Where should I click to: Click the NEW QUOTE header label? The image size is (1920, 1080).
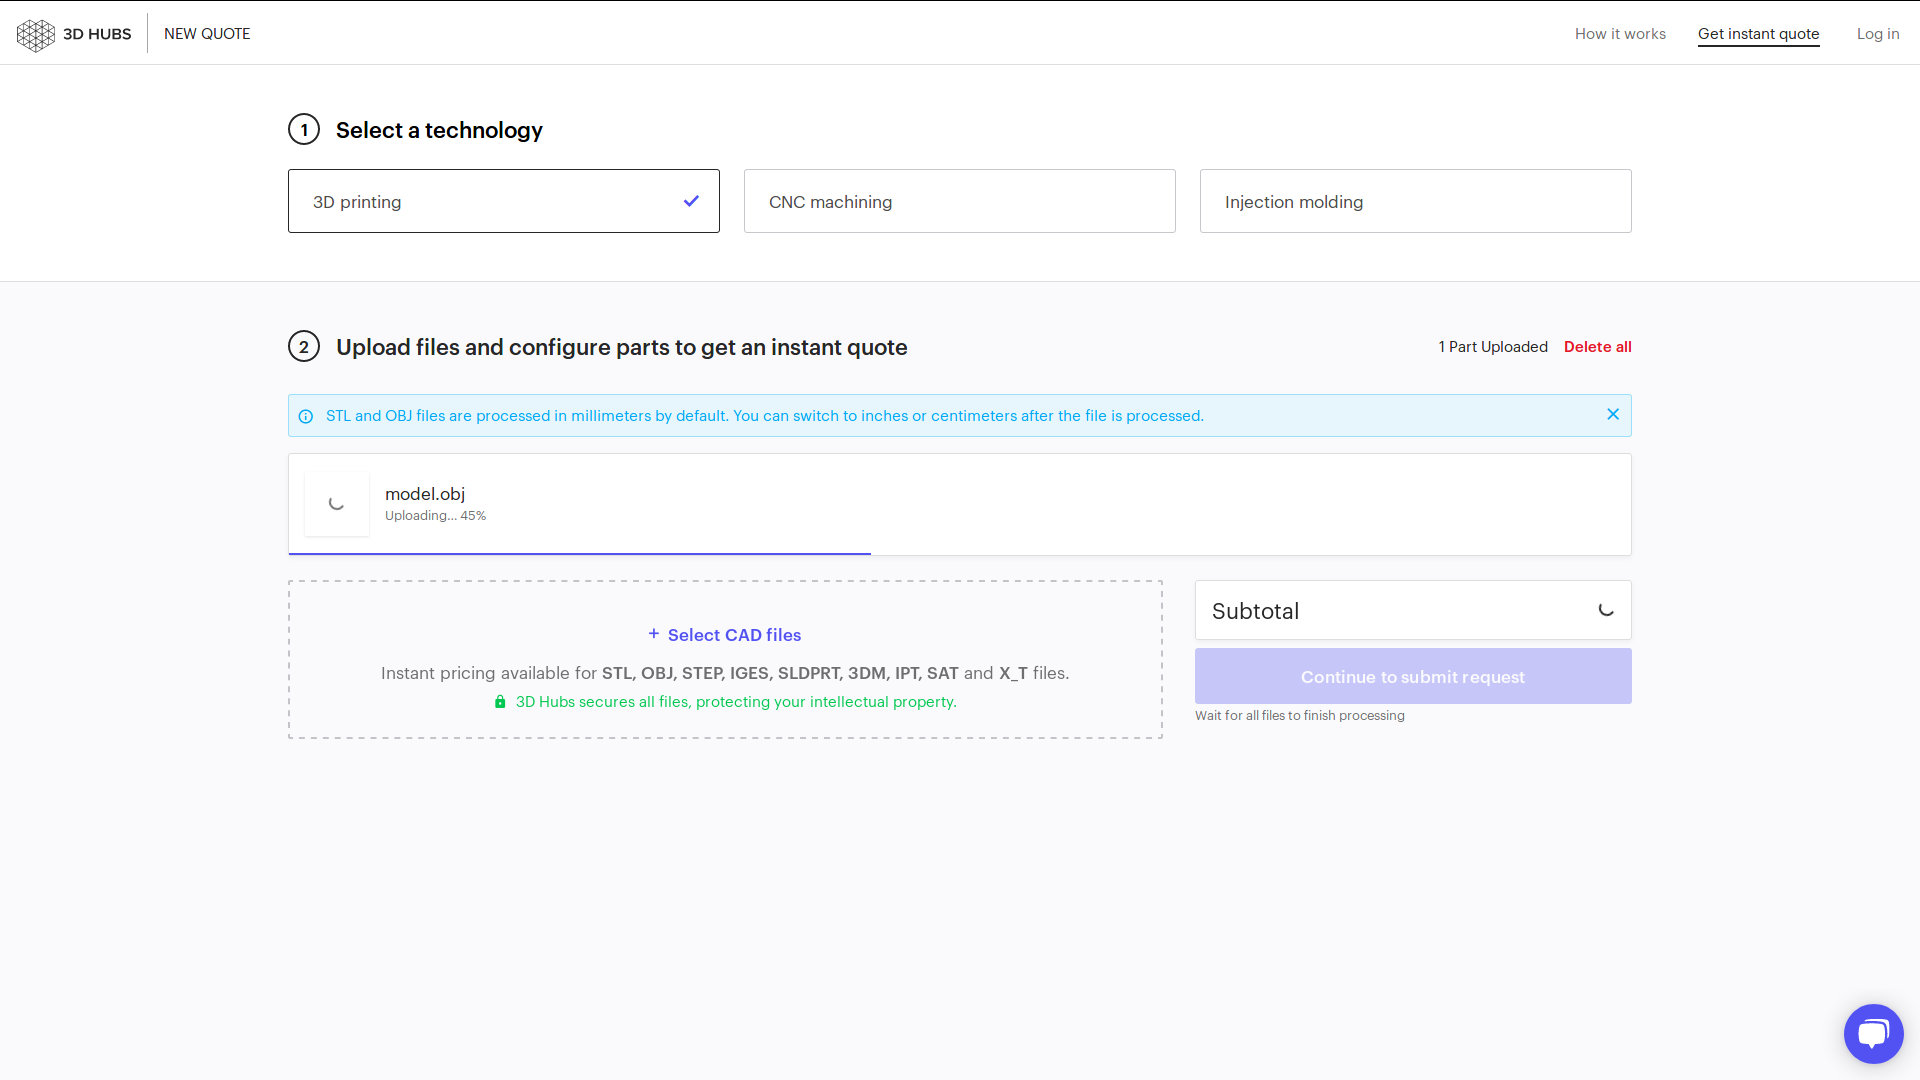point(207,34)
